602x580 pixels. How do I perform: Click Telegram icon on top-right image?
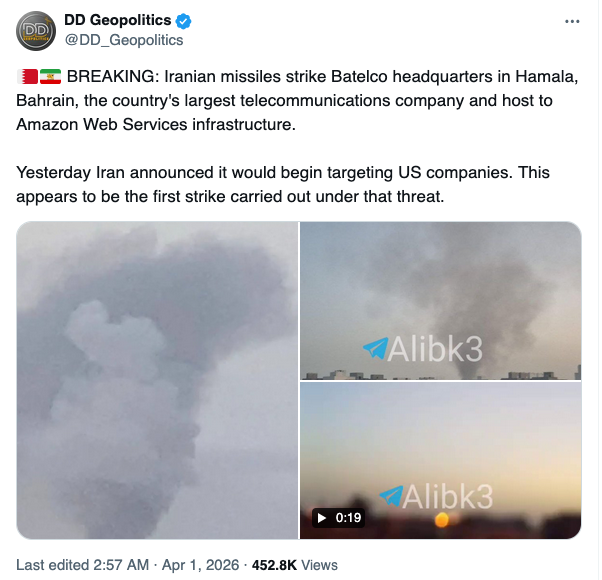[375, 348]
